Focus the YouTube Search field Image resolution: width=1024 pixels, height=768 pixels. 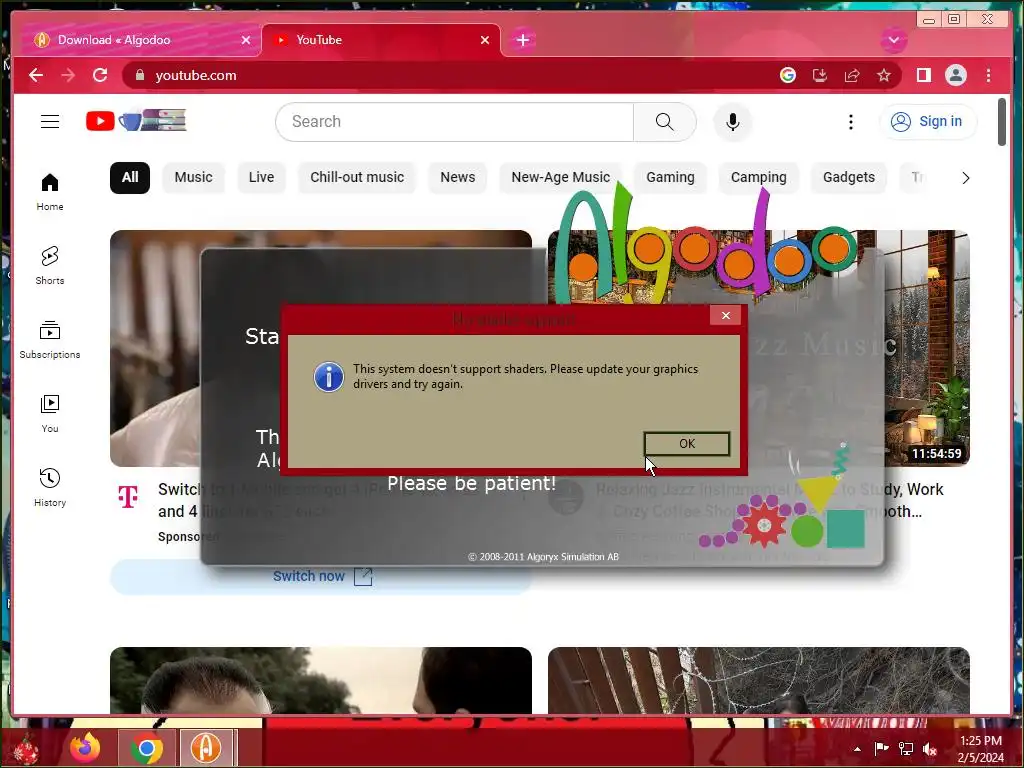[x=455, y=121]
